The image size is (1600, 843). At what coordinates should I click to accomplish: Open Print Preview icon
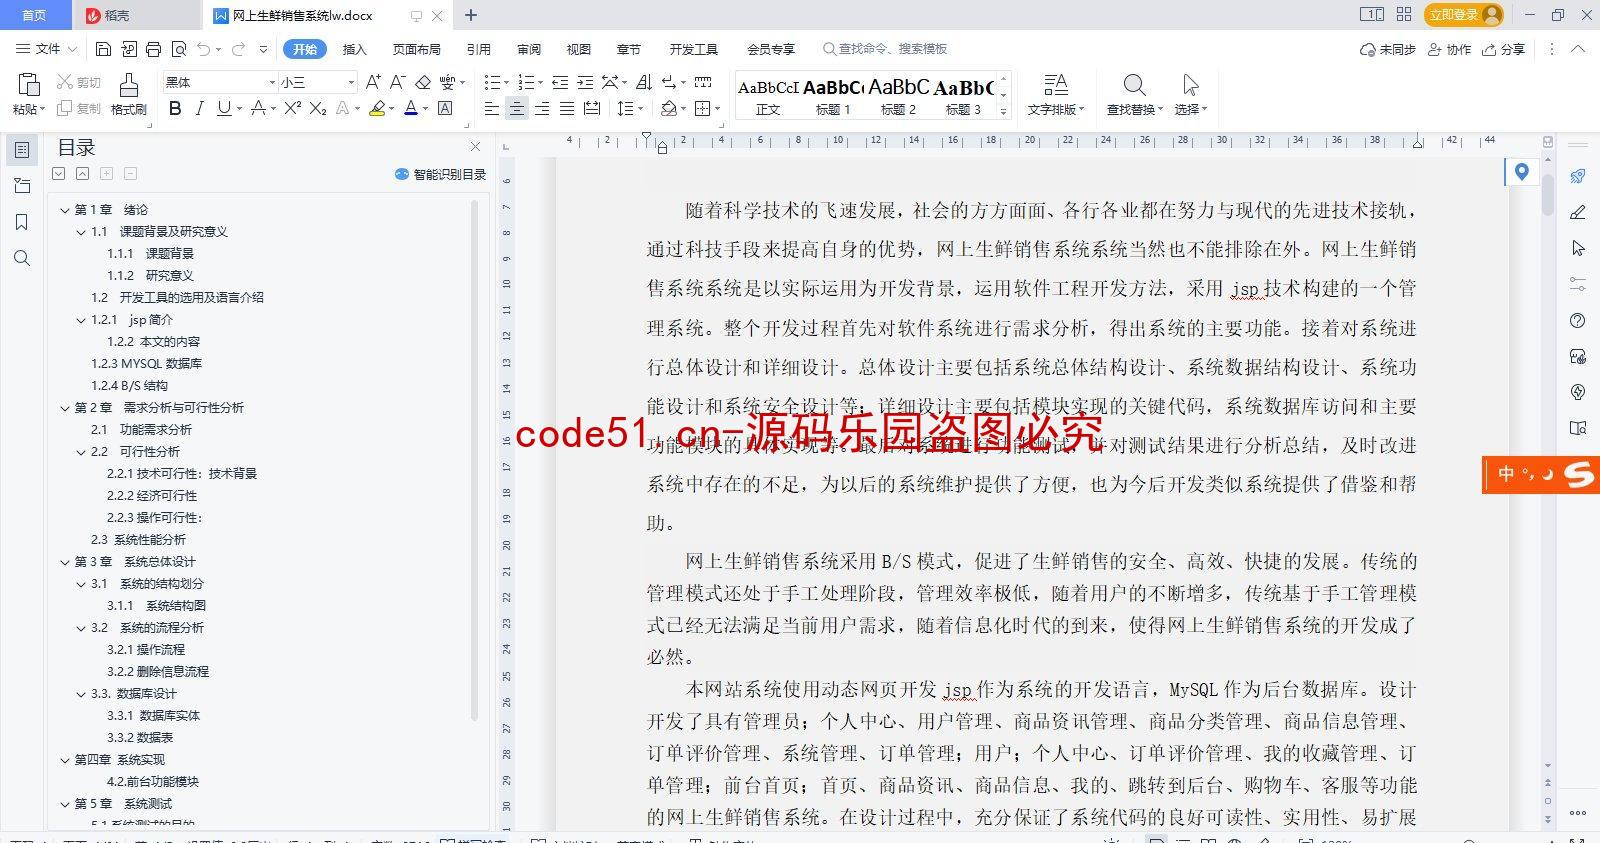click(179, 49)
